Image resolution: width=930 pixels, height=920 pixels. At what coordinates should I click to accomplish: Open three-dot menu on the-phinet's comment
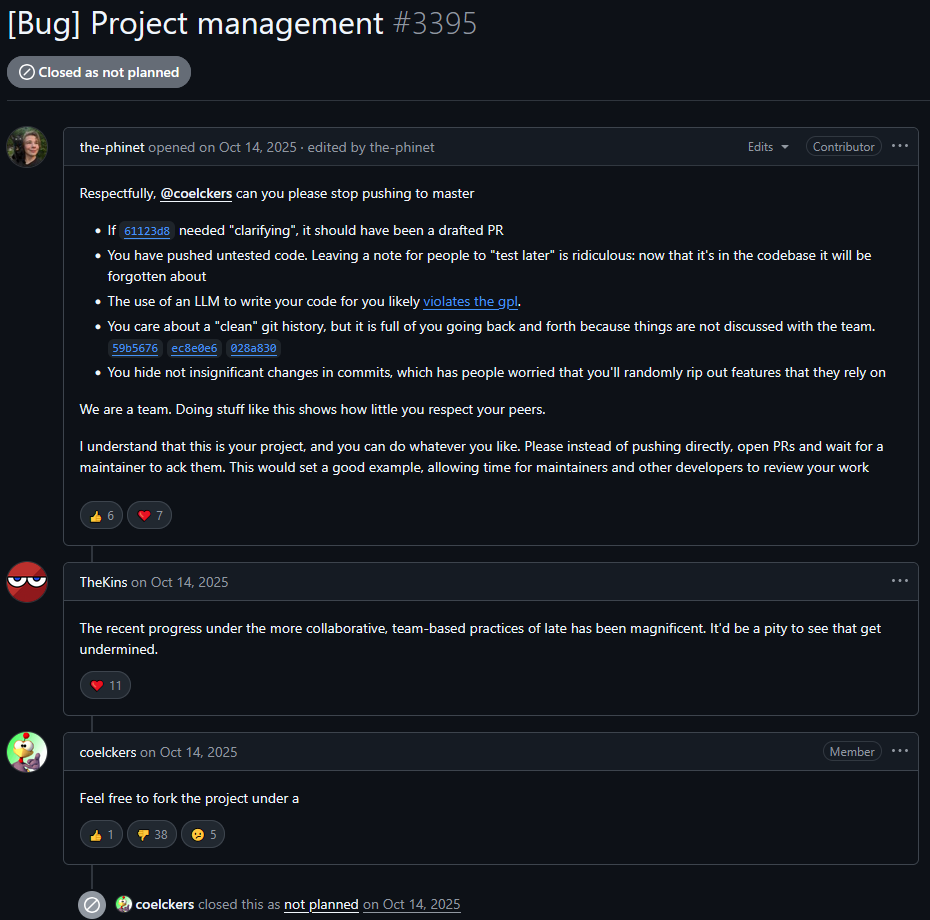900,146
